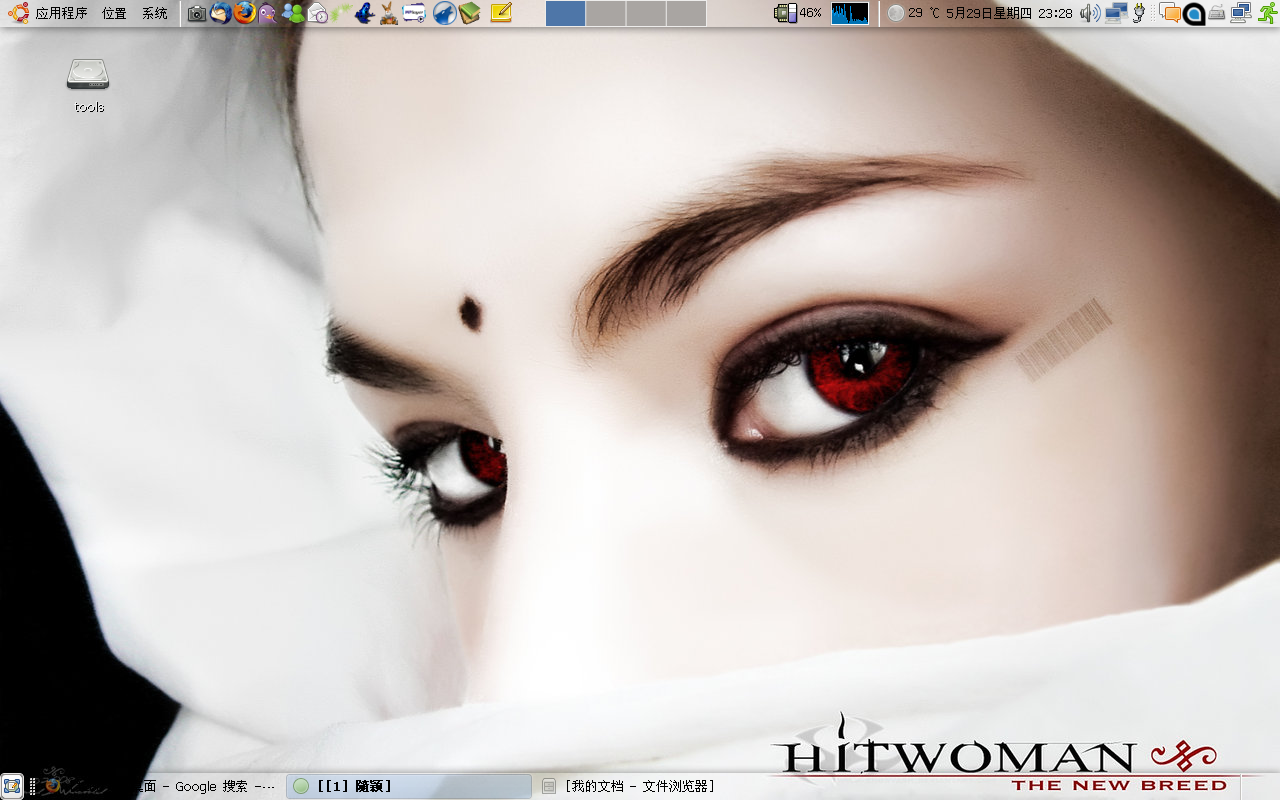Open the Pidgin purple bird launcher
The image size is (1280, 800).
point(269,13)
